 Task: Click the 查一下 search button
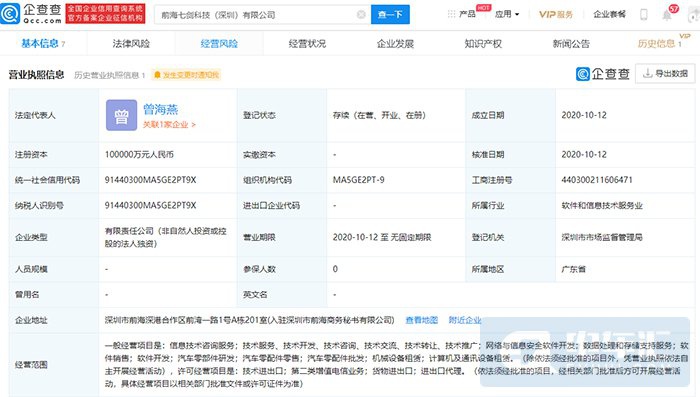tap(390, 15)
